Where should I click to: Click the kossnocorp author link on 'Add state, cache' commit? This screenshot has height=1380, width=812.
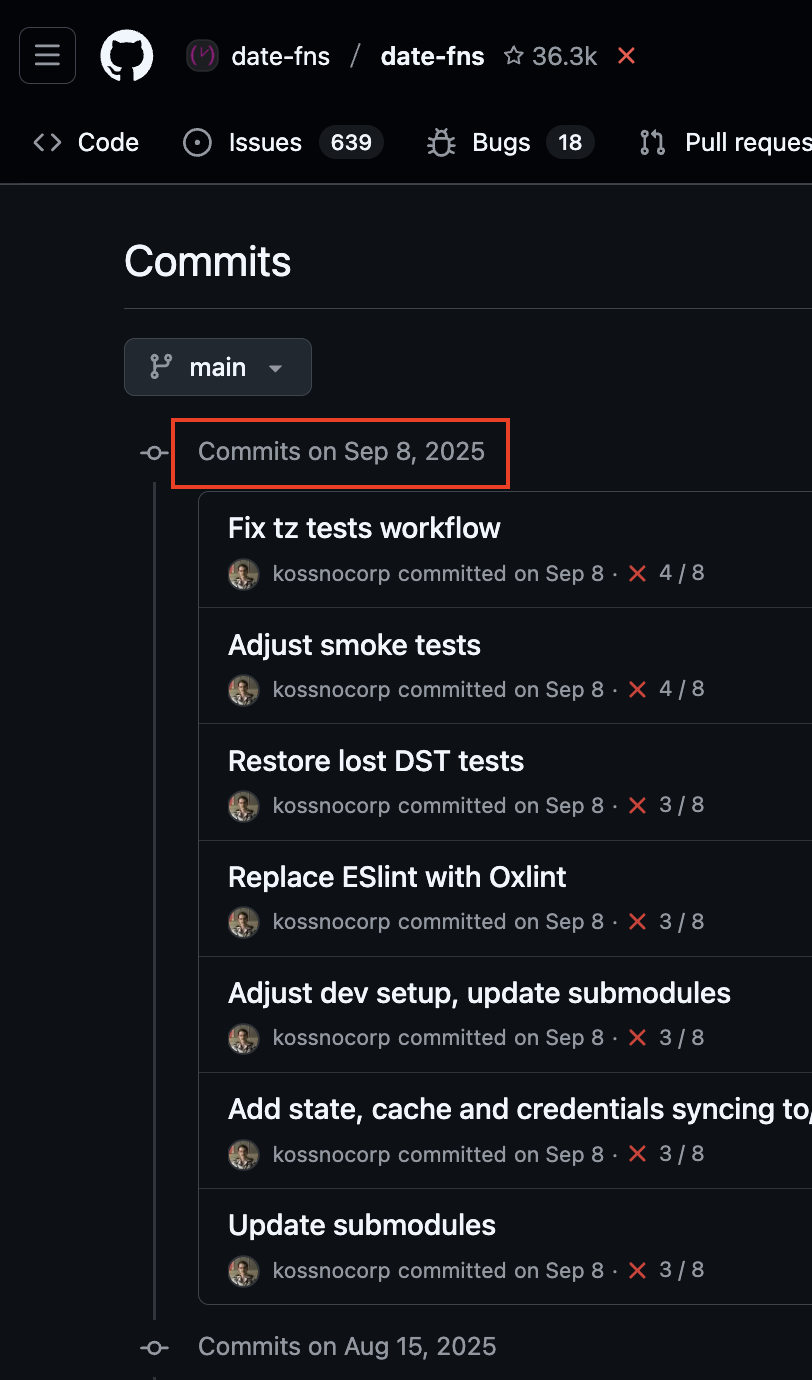331,1154
